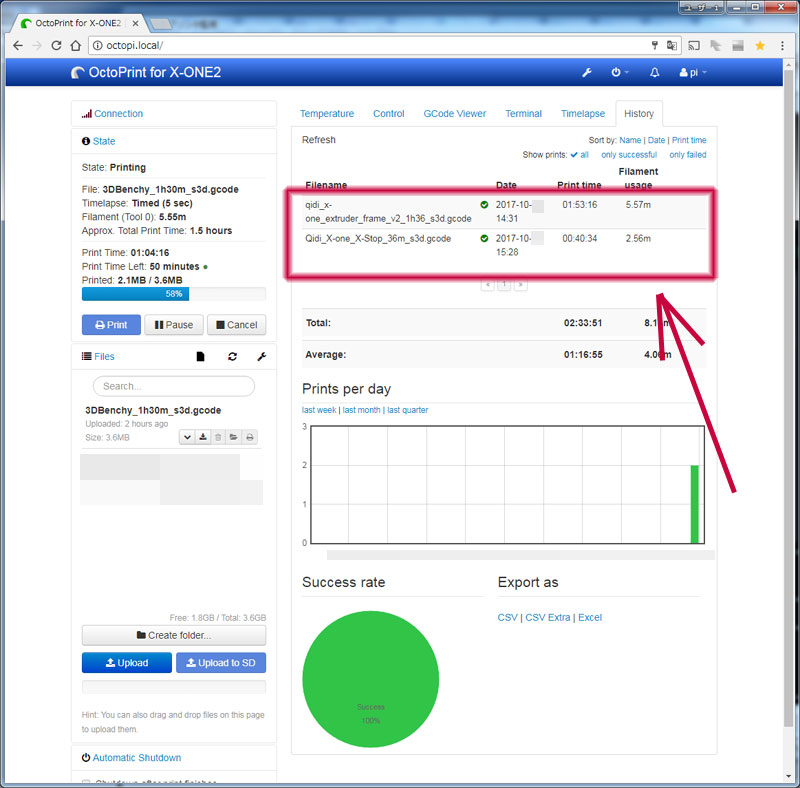Expand the Automatic Shutdown panel
Image resolution: width=800 pixels, height=788 pixels.
[x=137, y=758]
